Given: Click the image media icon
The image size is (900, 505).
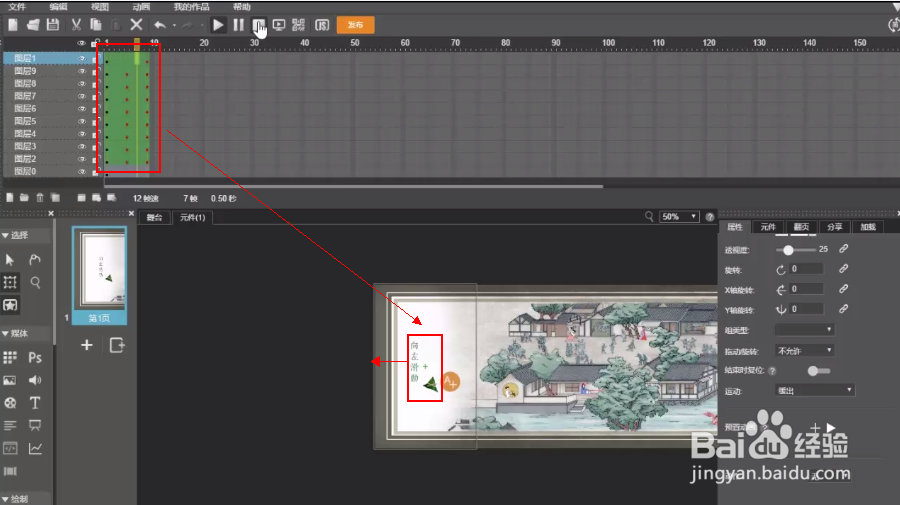Looking at the screenshot, I should click(x=10, y=380).
